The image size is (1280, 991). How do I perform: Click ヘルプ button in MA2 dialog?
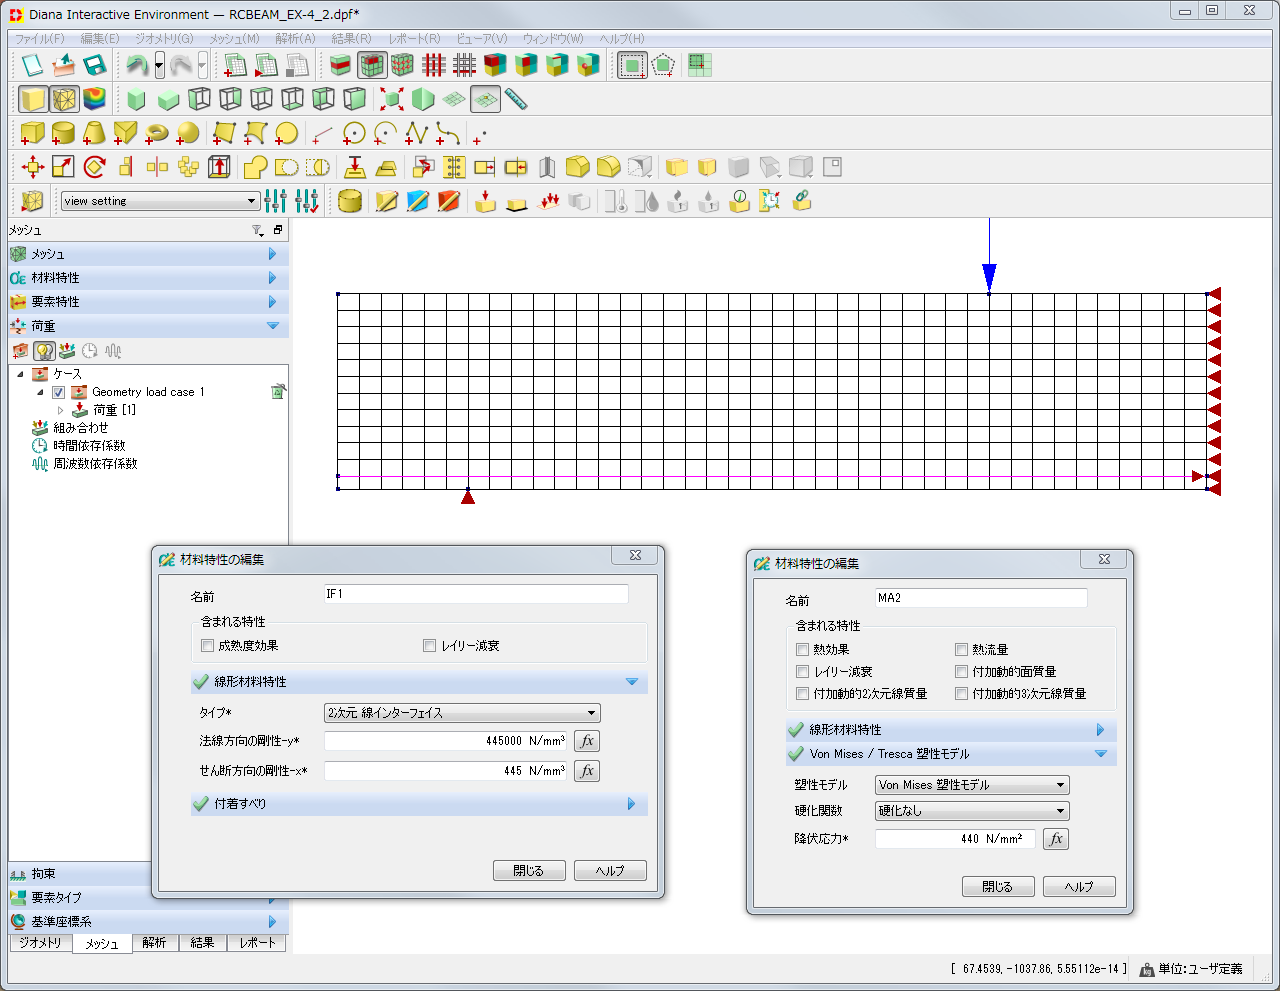[x=1078, y=887]
